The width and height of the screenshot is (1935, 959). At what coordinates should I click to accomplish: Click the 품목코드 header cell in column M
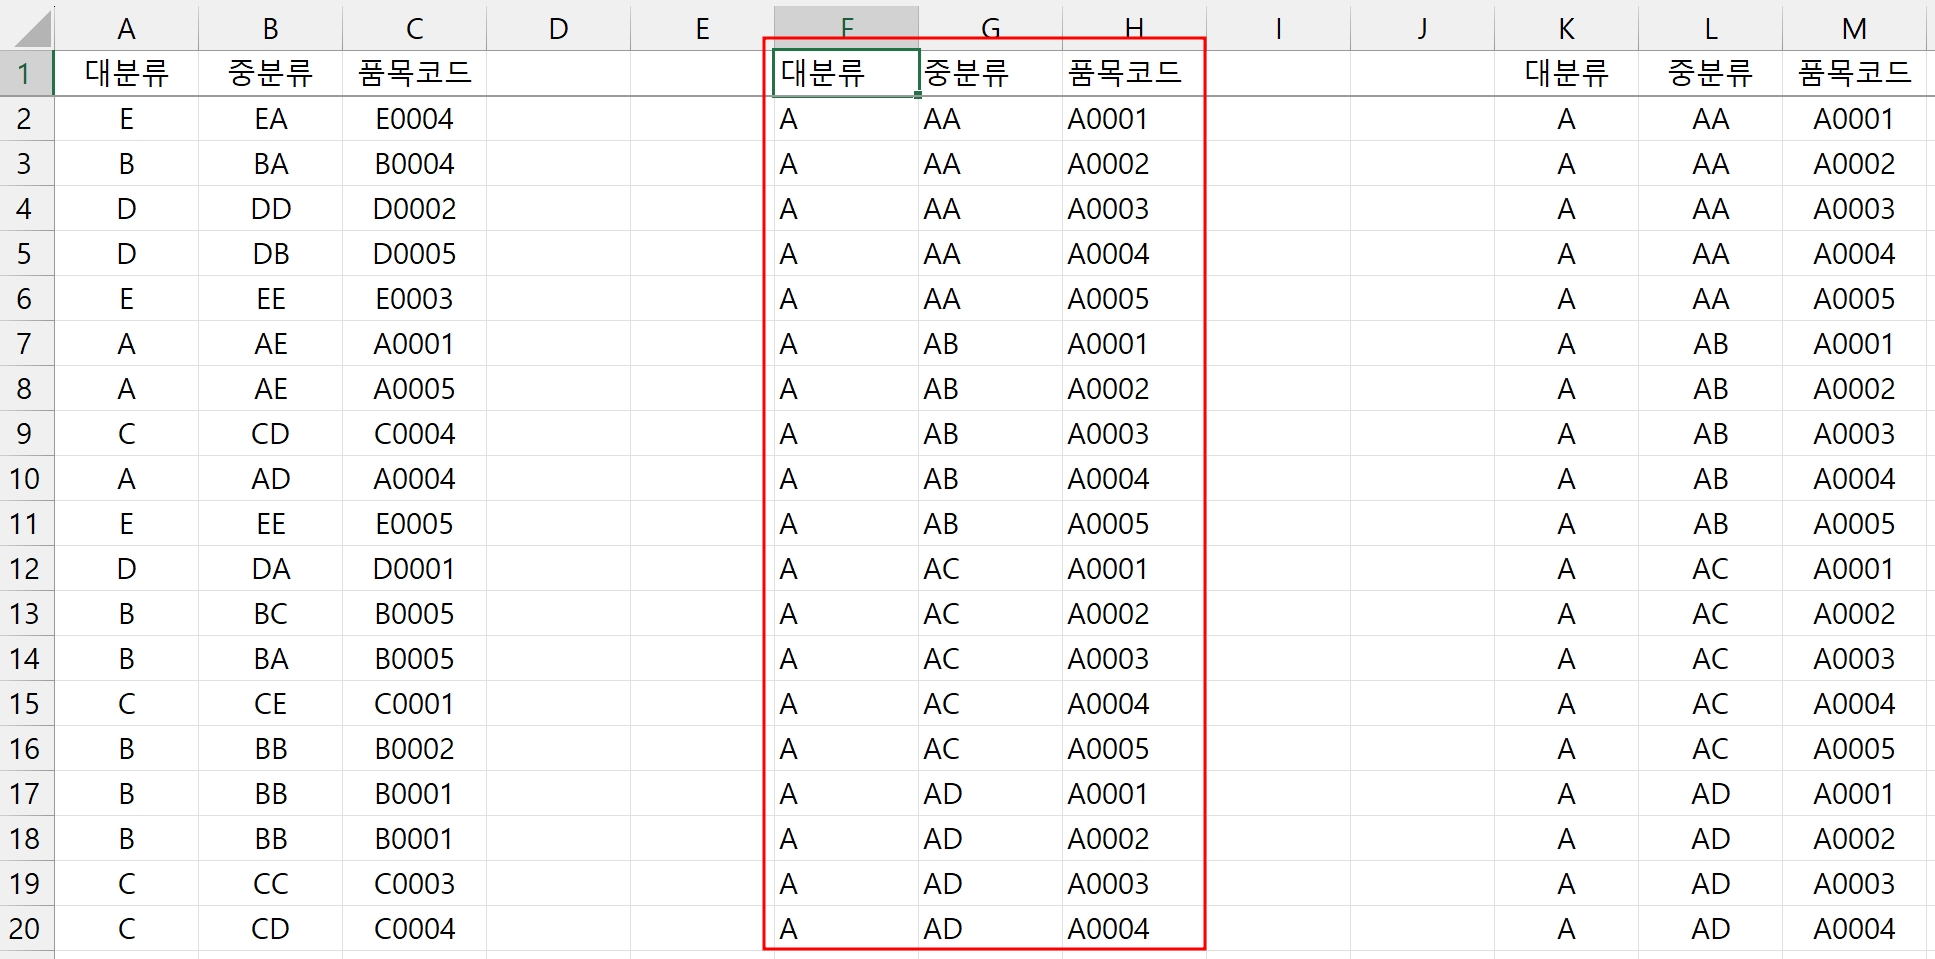1855,73
